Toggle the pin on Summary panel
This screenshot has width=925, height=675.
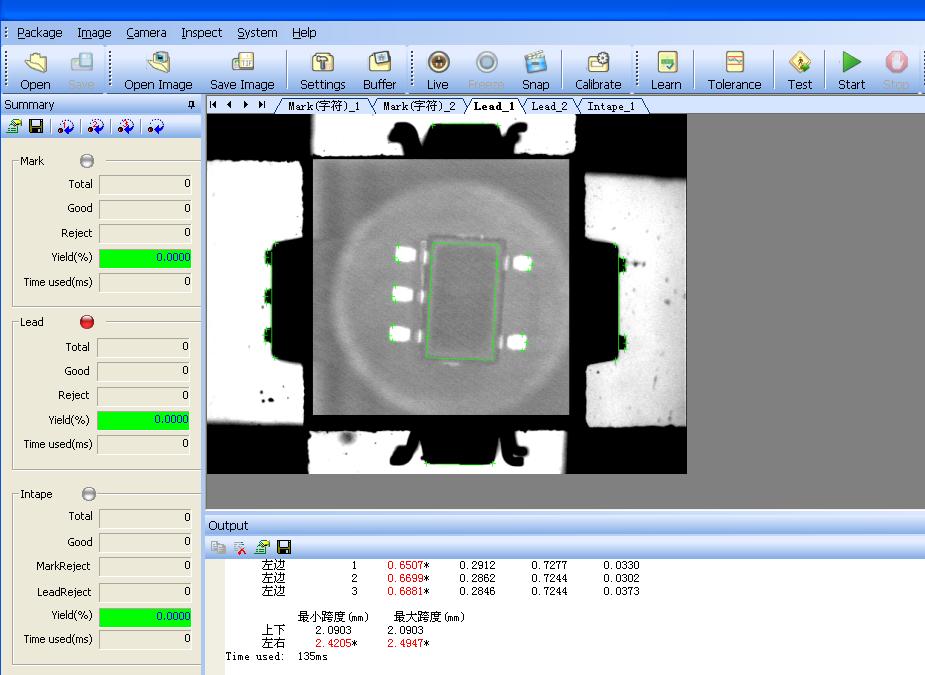[191, 105]
